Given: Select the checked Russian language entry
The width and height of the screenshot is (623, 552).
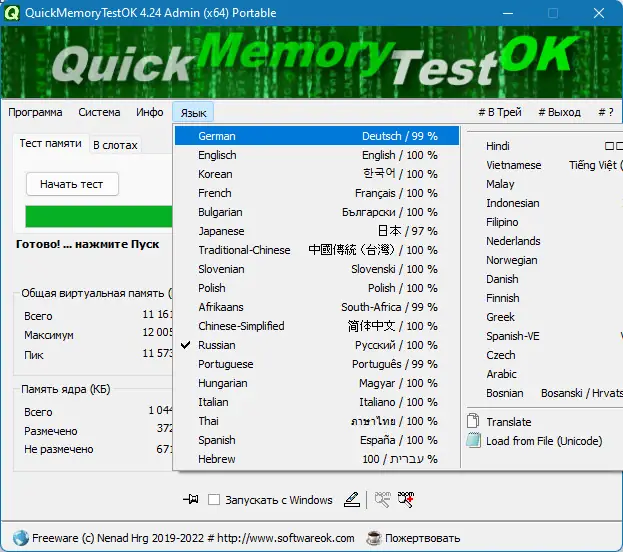Looking at the screenshot, I should coord(317,345).
